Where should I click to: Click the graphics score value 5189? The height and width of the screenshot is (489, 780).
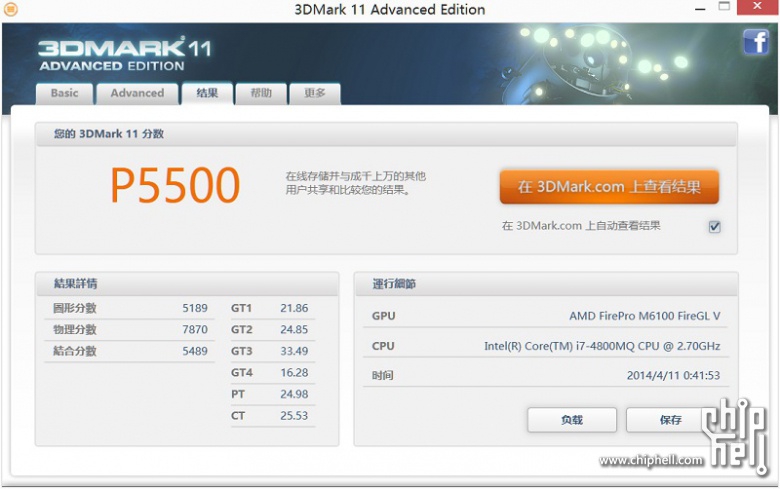(x=195, y=308)
